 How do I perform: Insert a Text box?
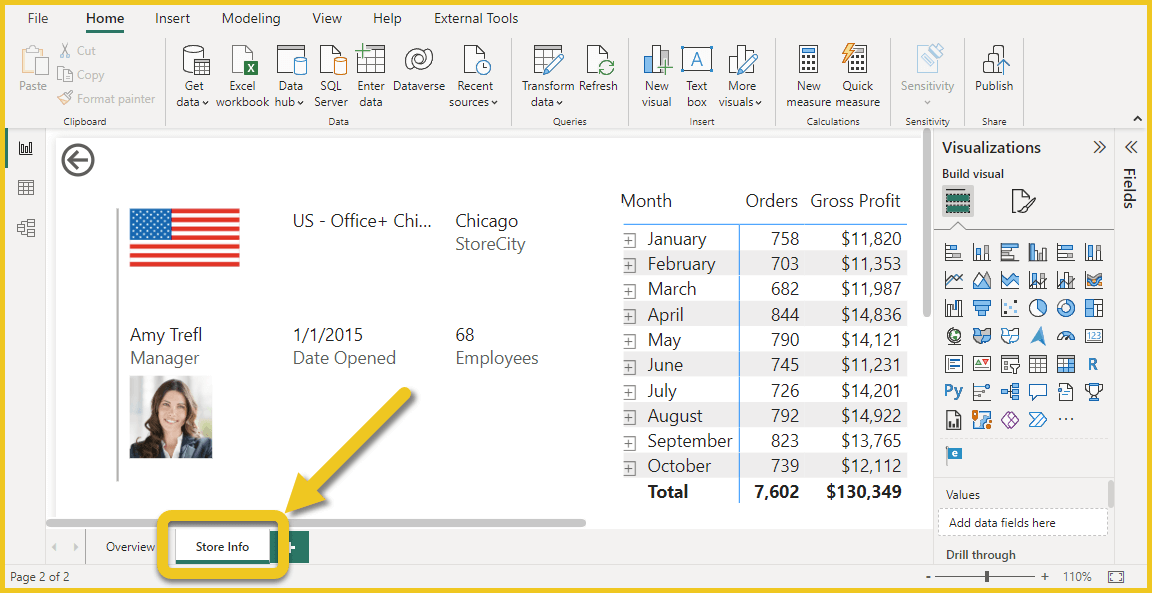[697, 75]
